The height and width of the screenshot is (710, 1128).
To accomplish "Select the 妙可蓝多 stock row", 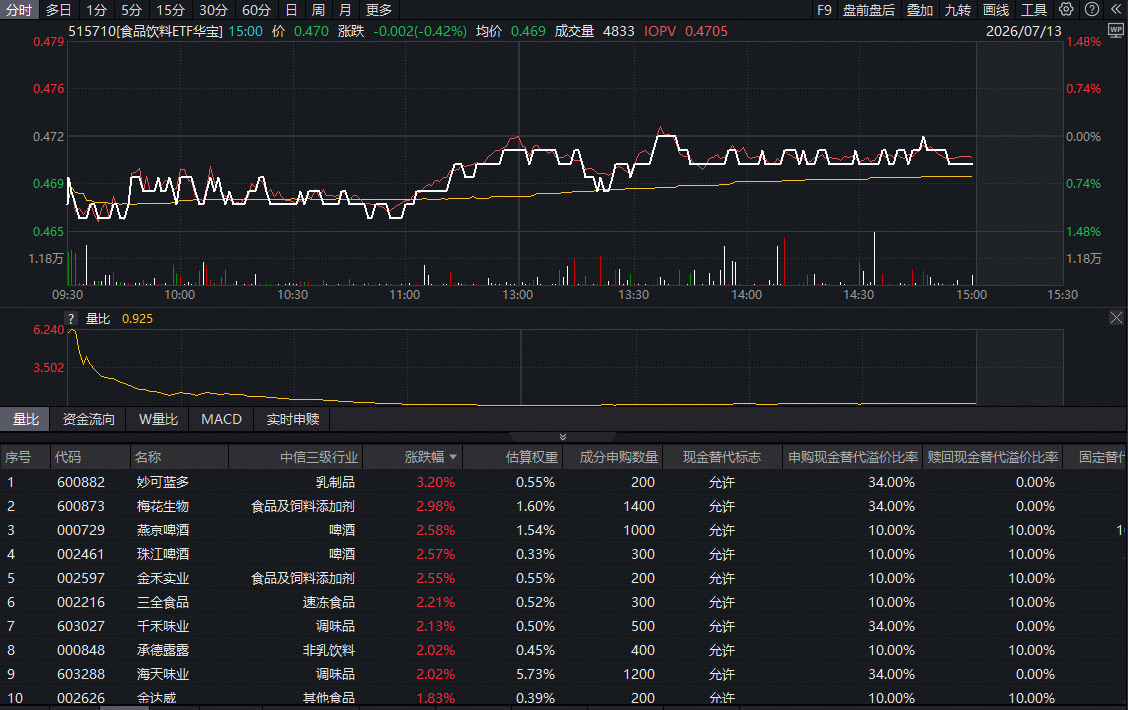I will coord(564,482).
